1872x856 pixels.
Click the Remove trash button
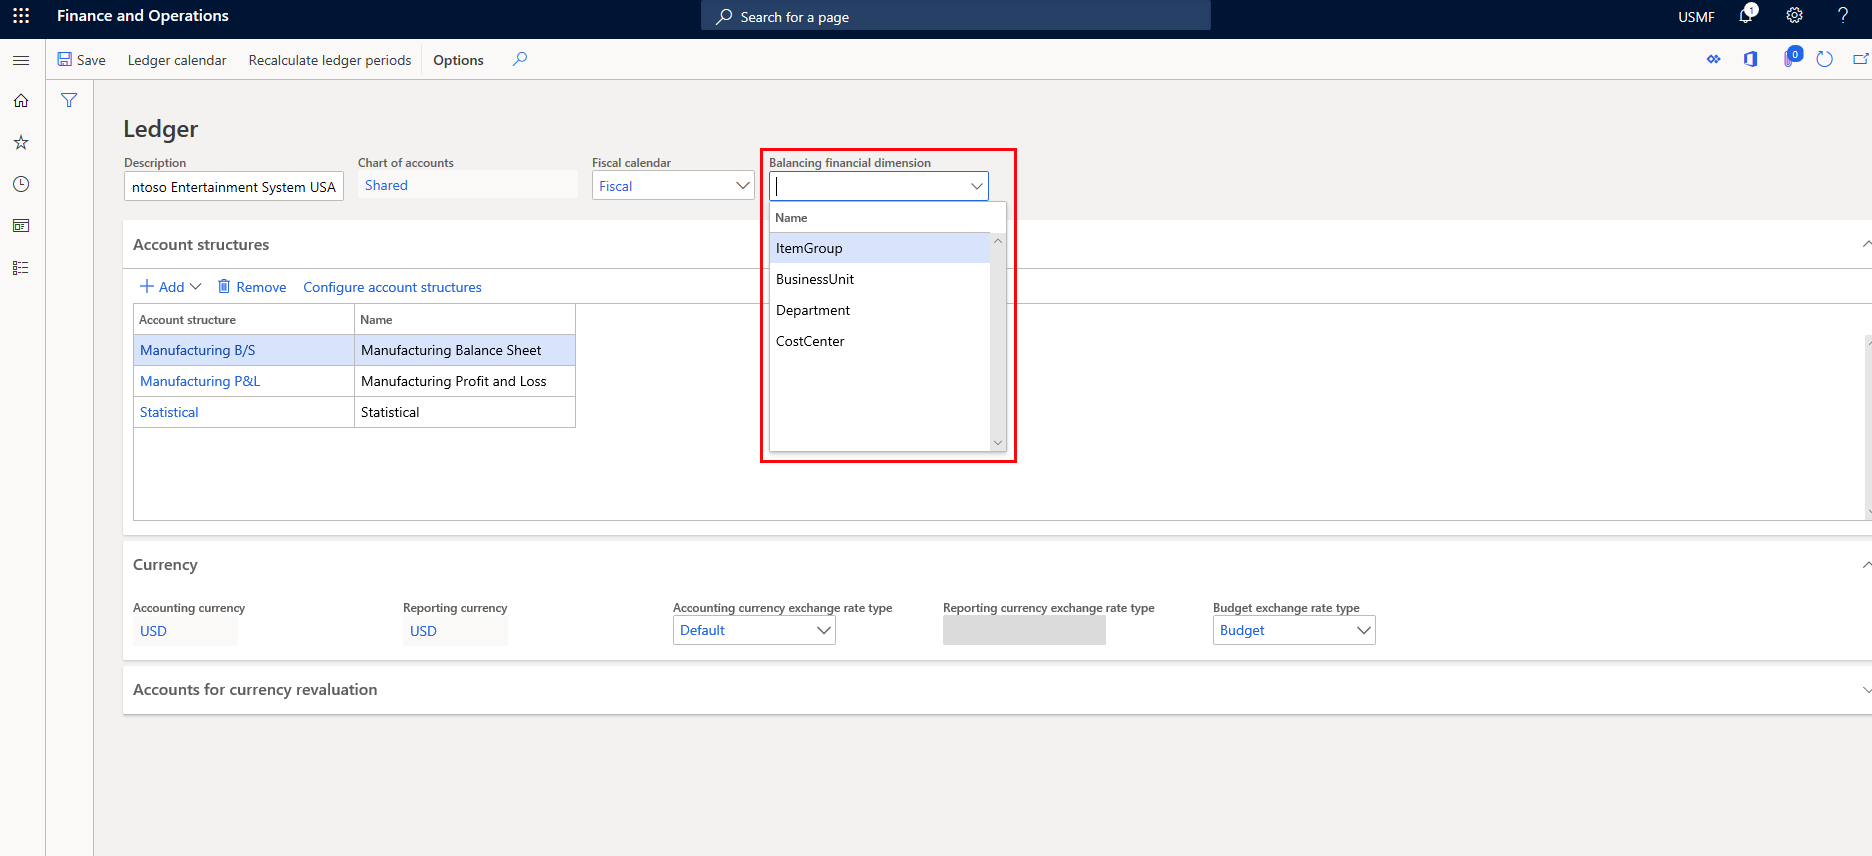[x=252, y=287]
